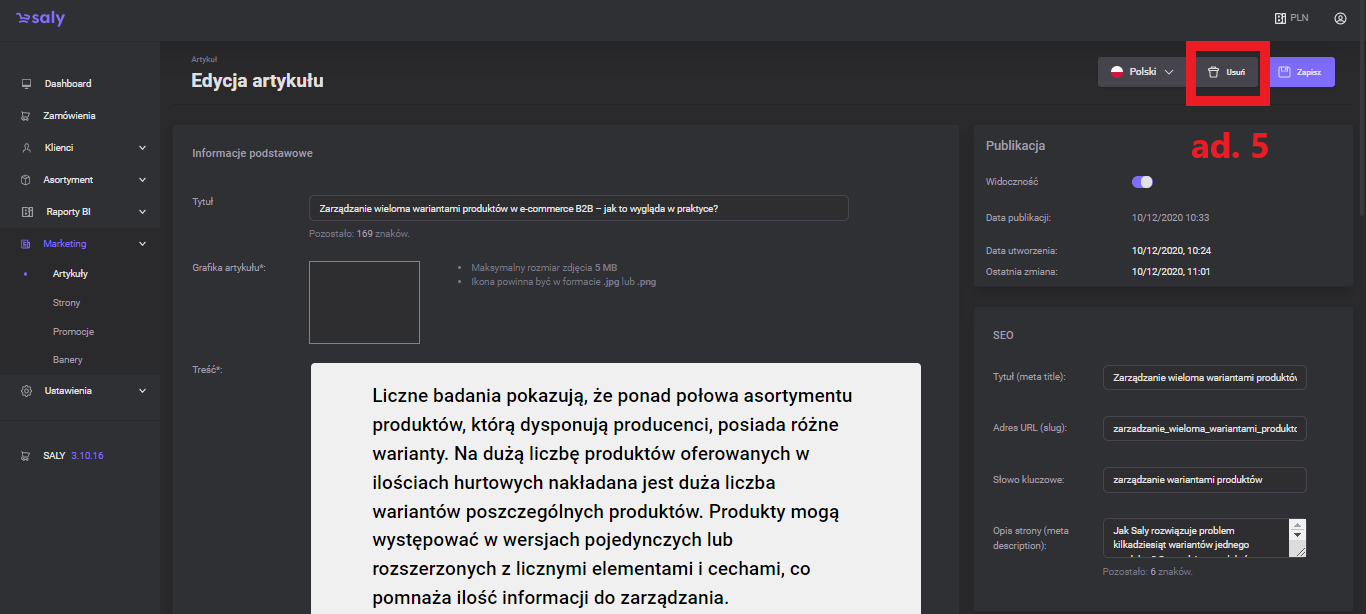
Task: Click the Klienci person icon
Action: 26,148
